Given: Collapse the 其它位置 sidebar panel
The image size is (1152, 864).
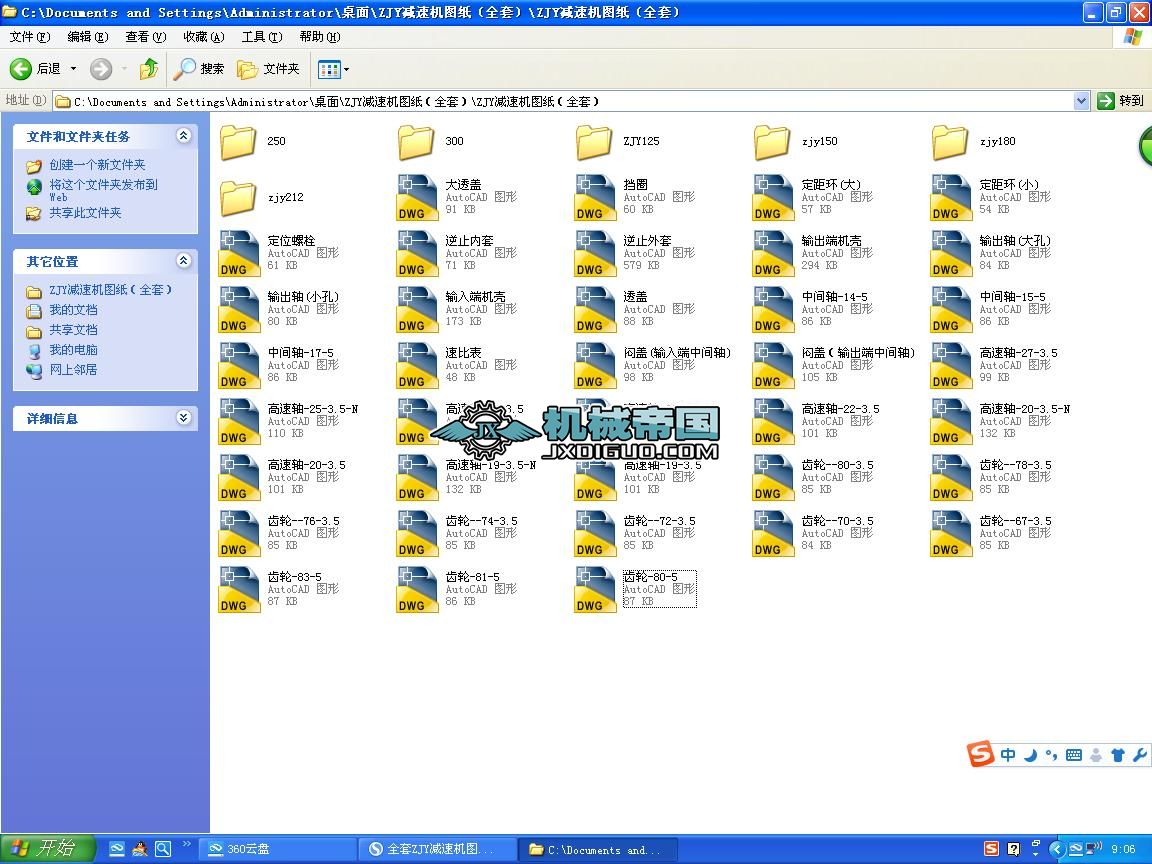Looking at the screenshot, I should pos(183,261).
